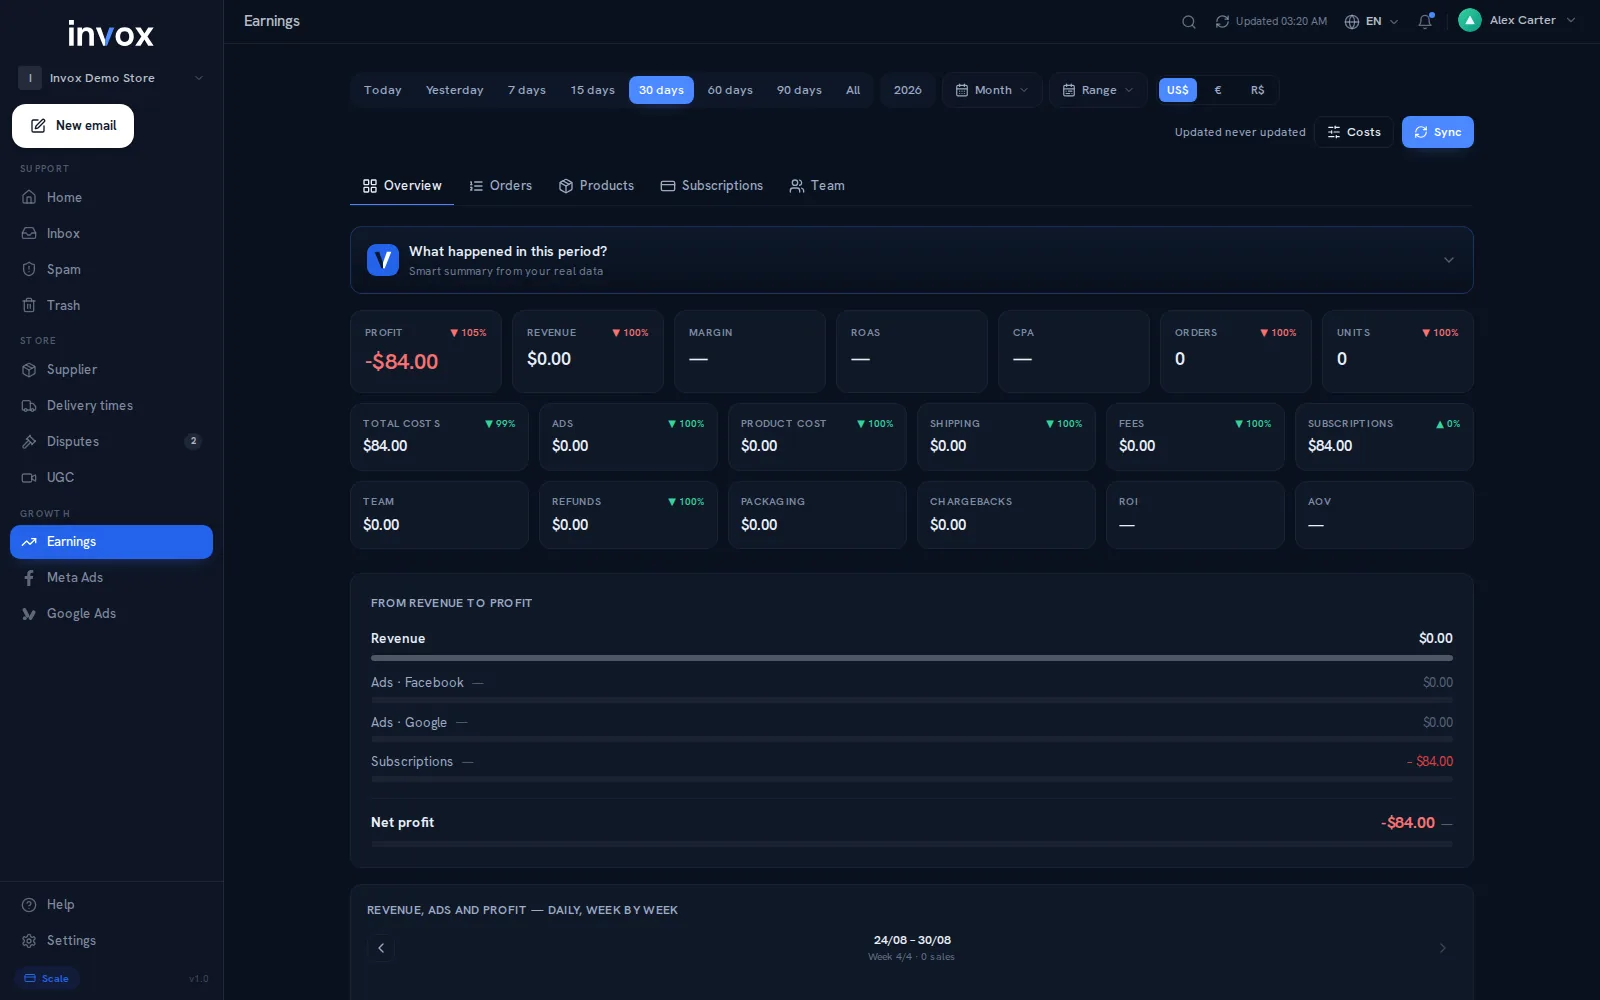Click the refresh icon beside Updated 03:20 AM
The width and height of the screenshot is (1600, 1000).
pos(1222,21)
